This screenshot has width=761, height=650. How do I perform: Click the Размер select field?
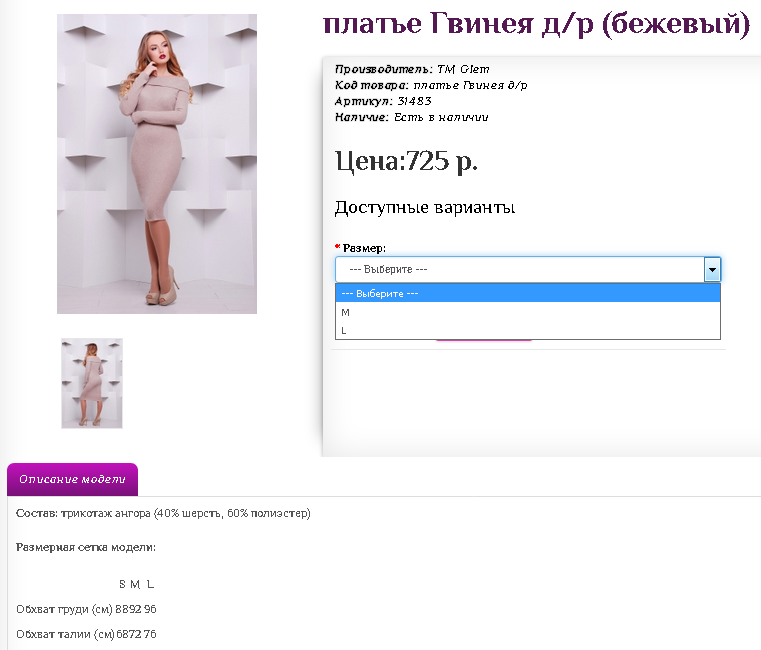coord(520,269)
